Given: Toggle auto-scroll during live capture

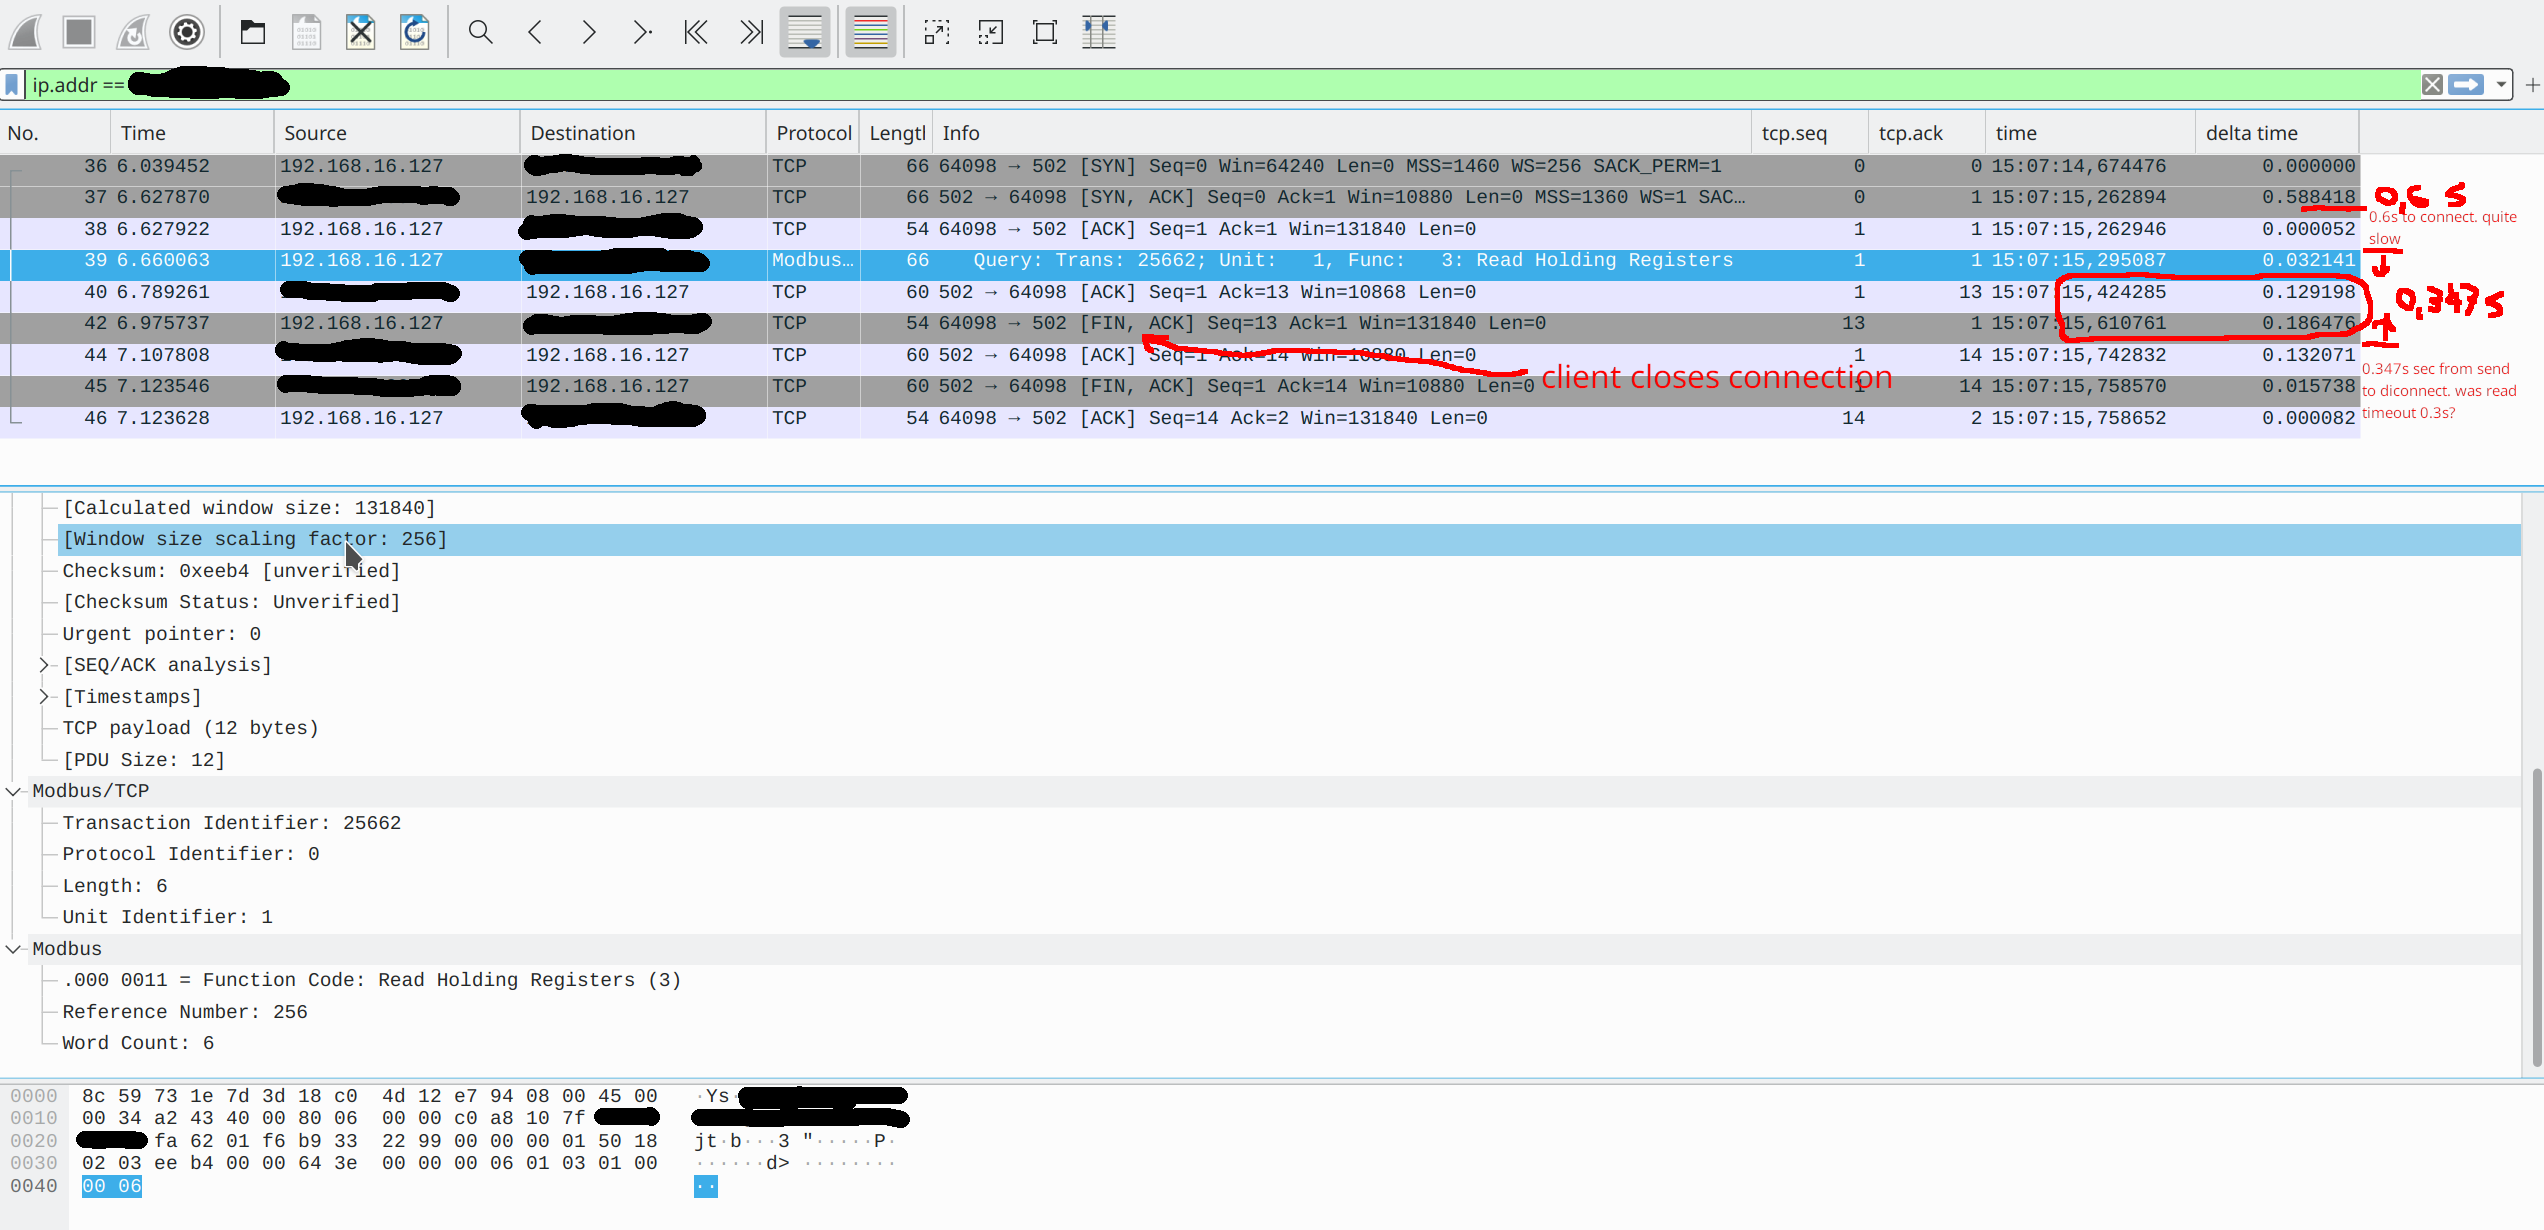Looking at the screenshot, I should click(804, 33).
